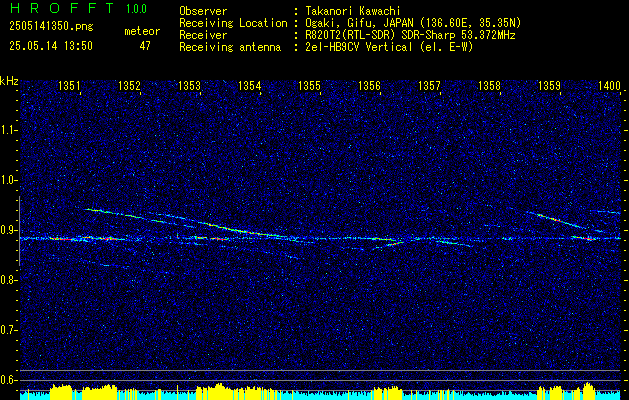Image resolution: width=629 pixels, height=400 pixels.
Task: Click the 0.6 kHz axis label
Action: 7,380
